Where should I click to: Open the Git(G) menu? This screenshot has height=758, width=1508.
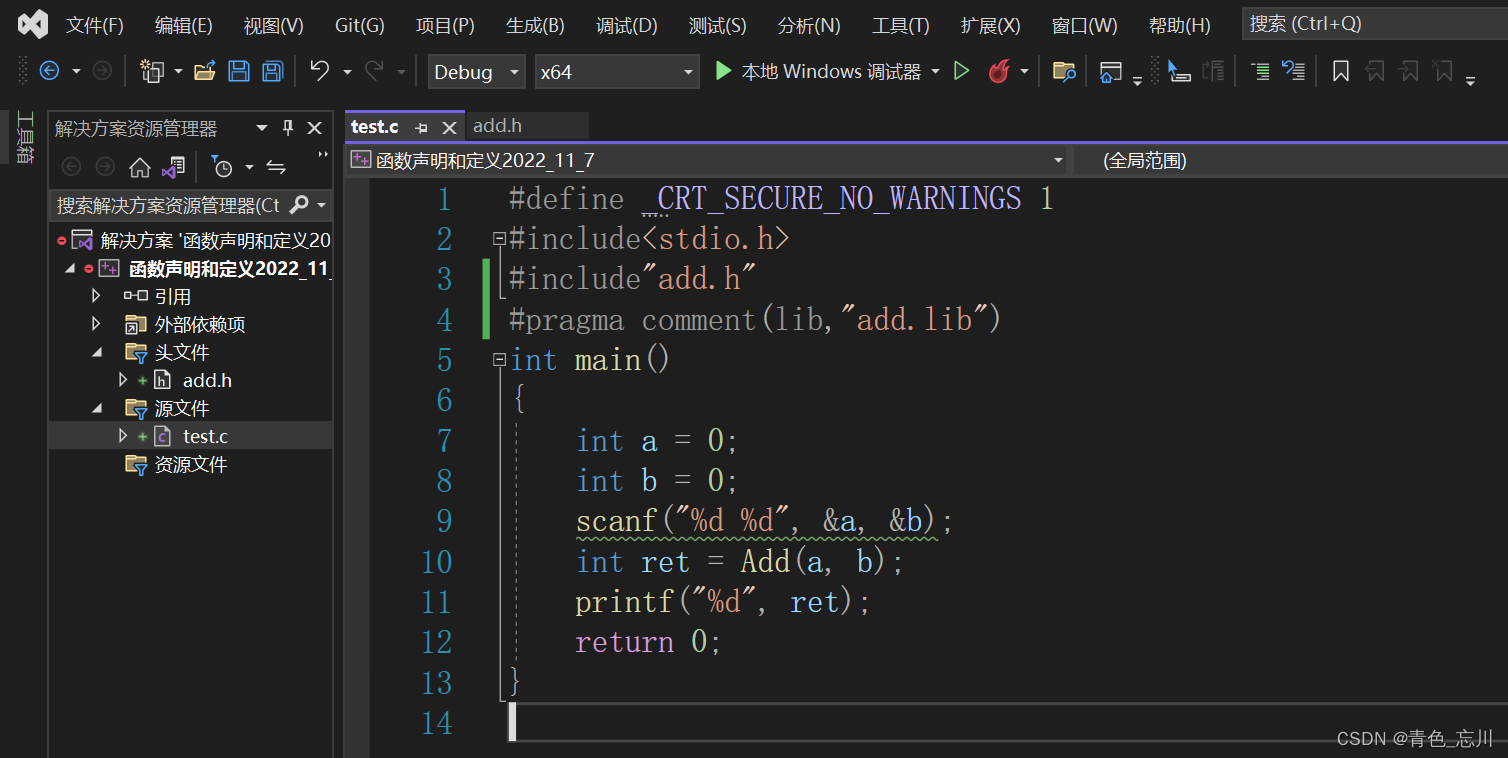[360, 25]
